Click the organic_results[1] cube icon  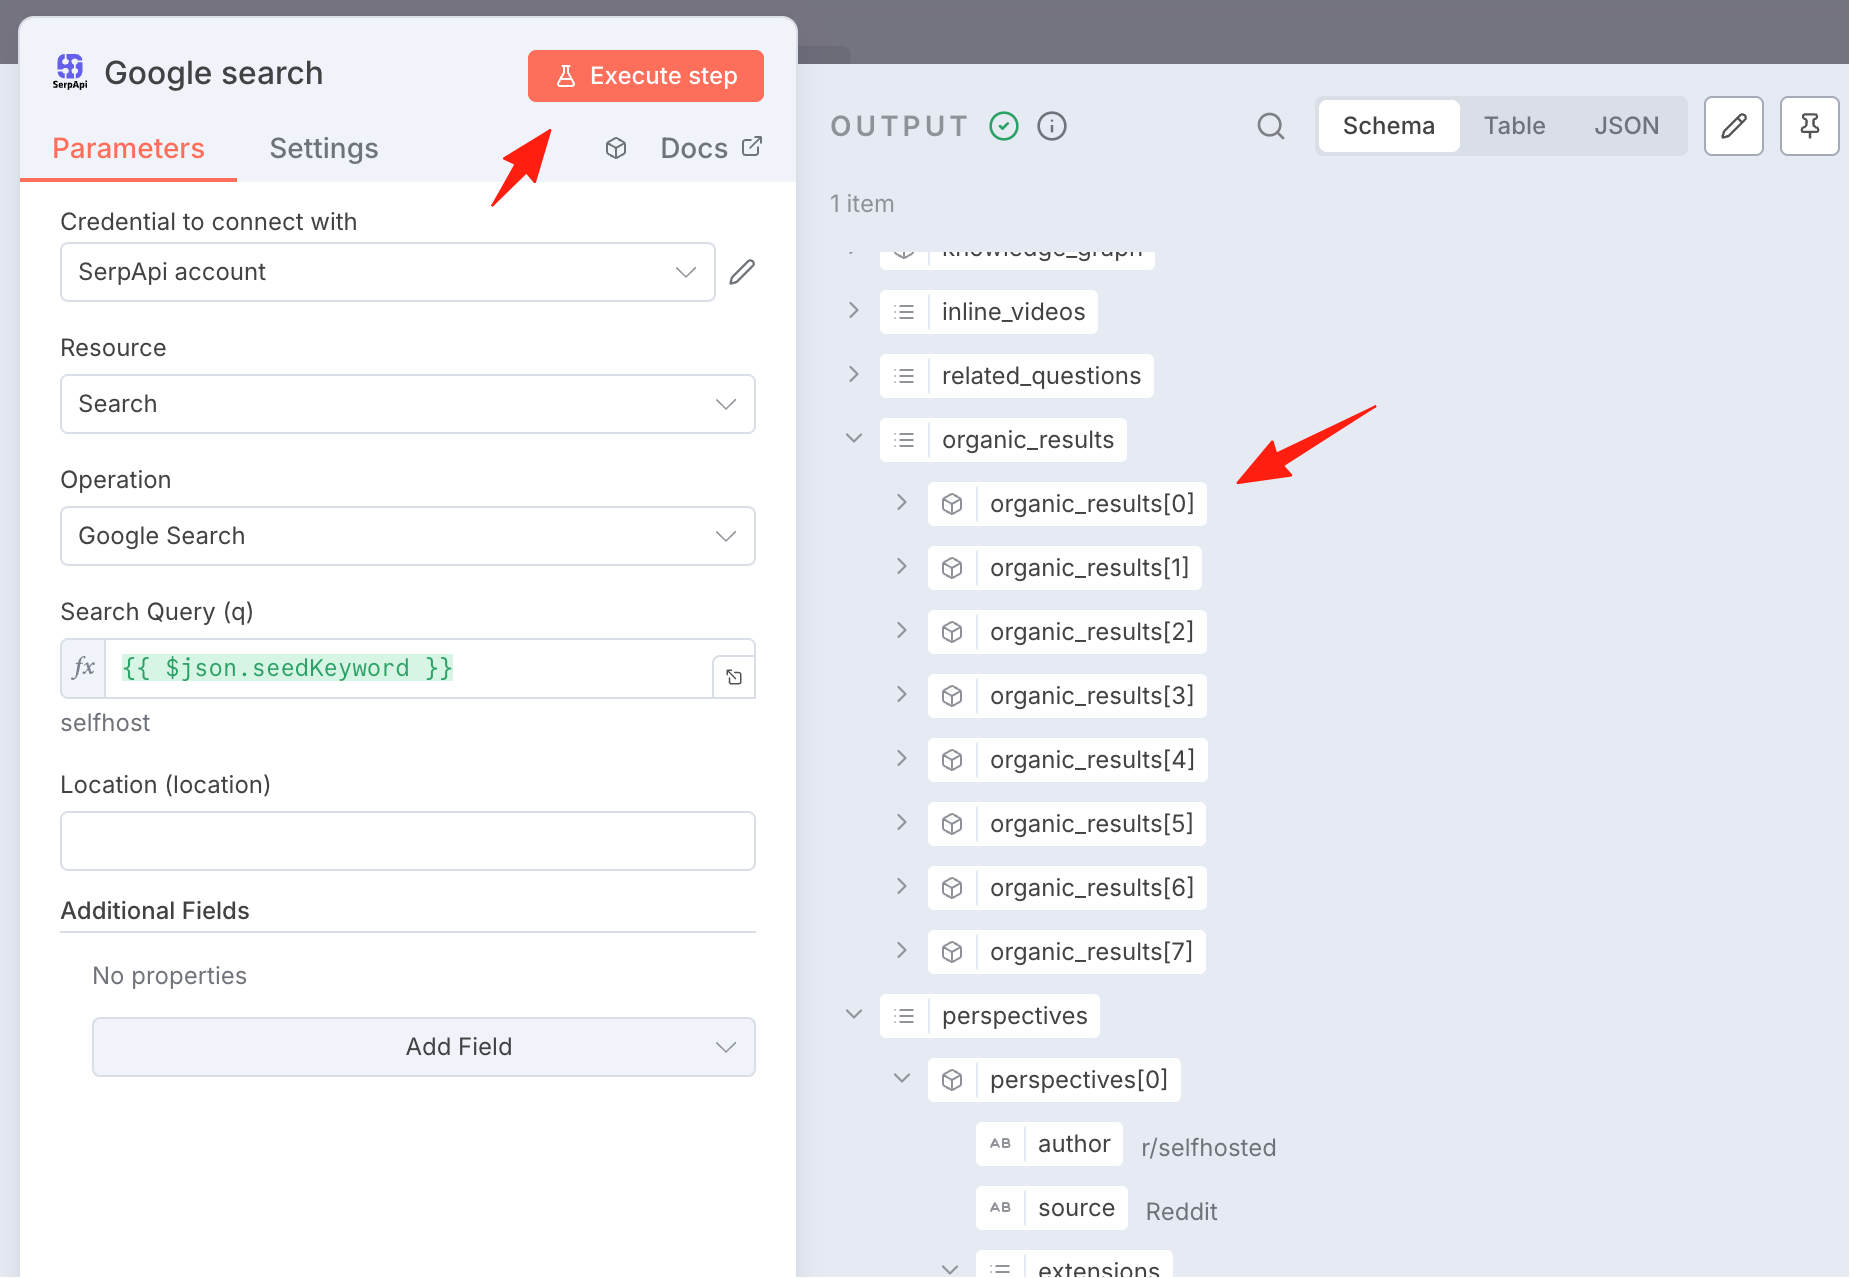coord(952,568)
